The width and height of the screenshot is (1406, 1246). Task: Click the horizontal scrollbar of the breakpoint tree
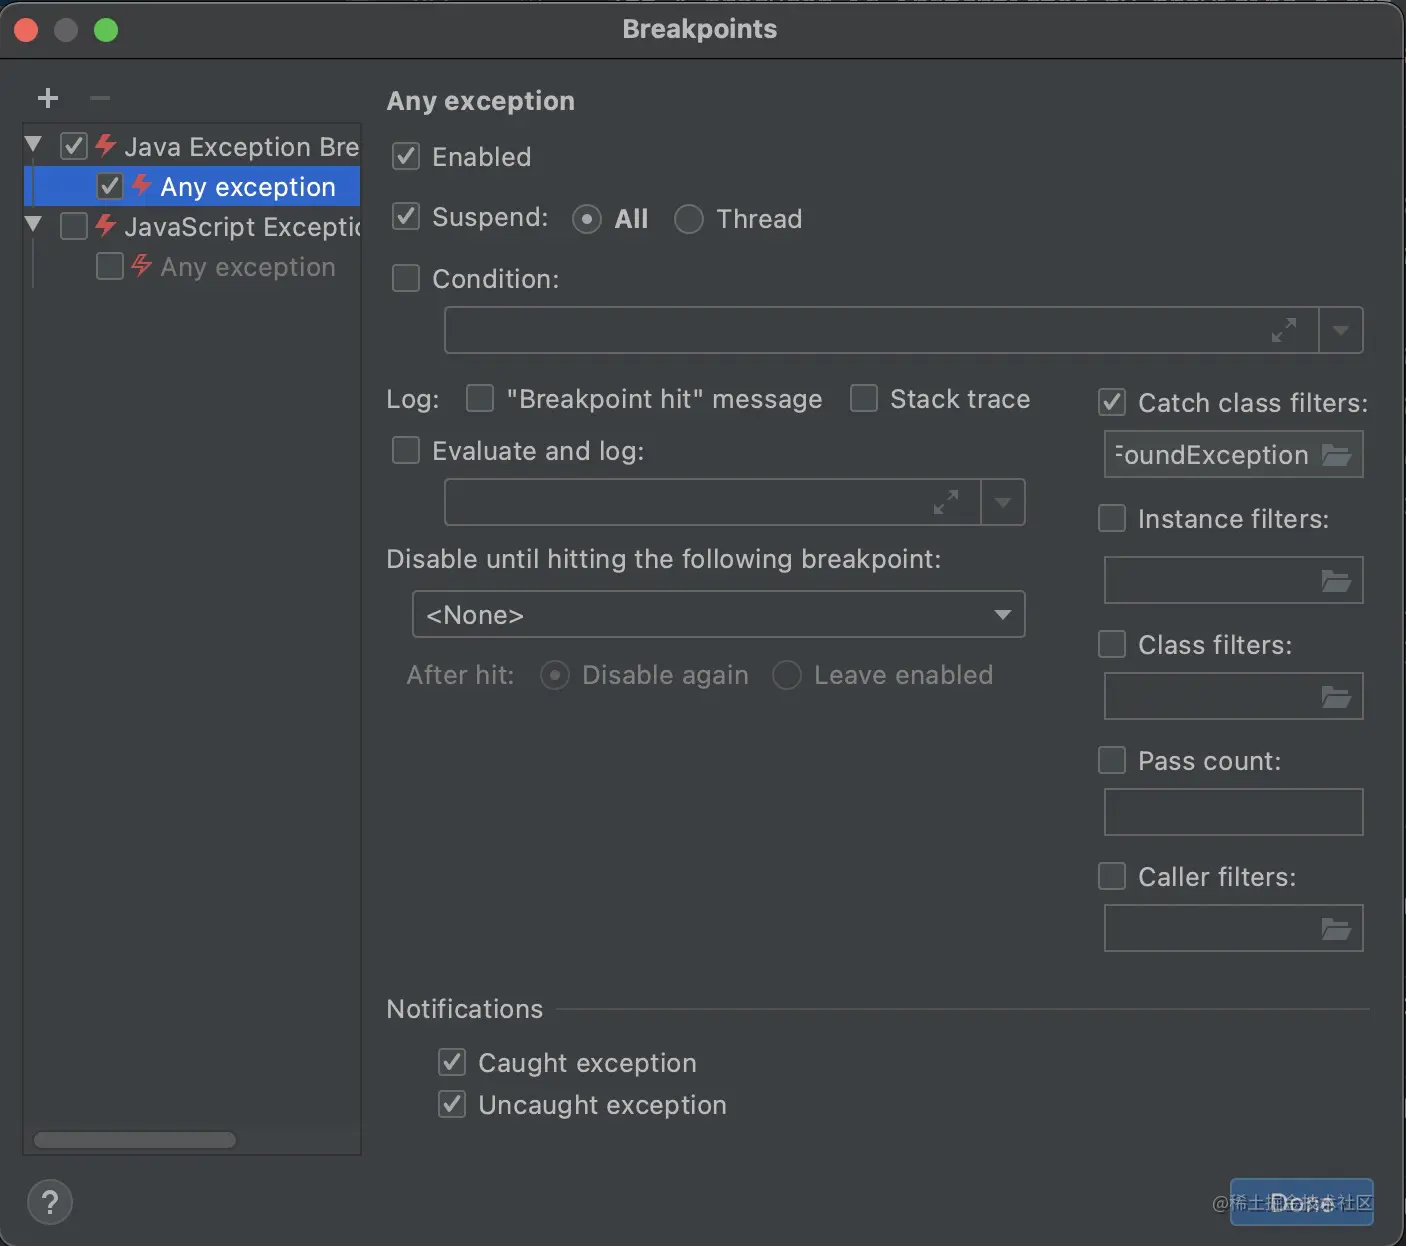pos(135,1140)
